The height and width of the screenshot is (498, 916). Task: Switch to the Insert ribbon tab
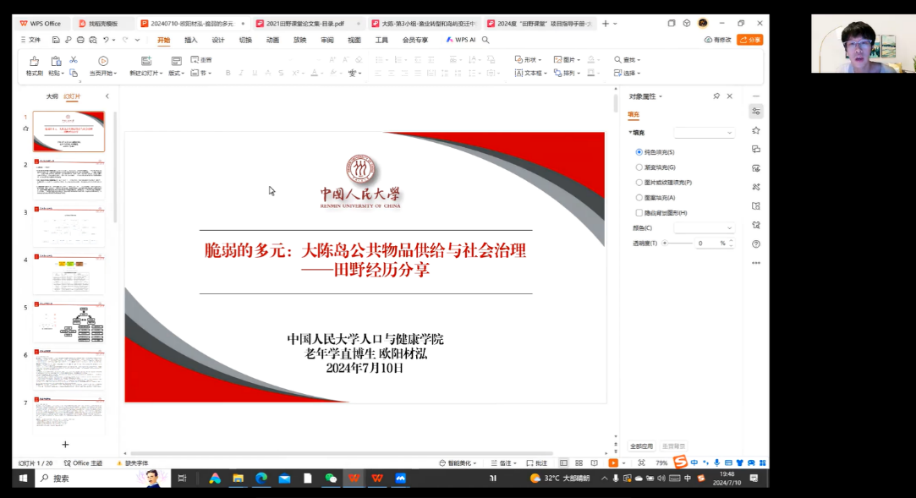[191, 40]
